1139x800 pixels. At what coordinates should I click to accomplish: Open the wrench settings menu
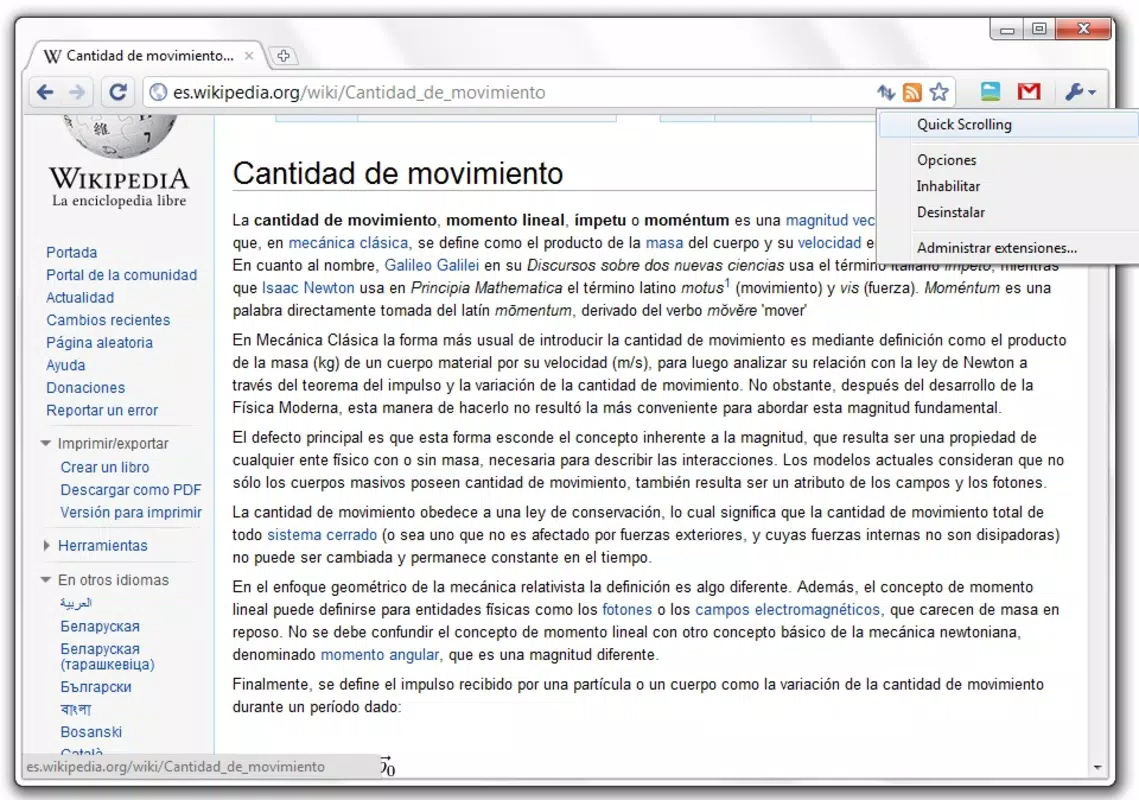click(1080, 92)
